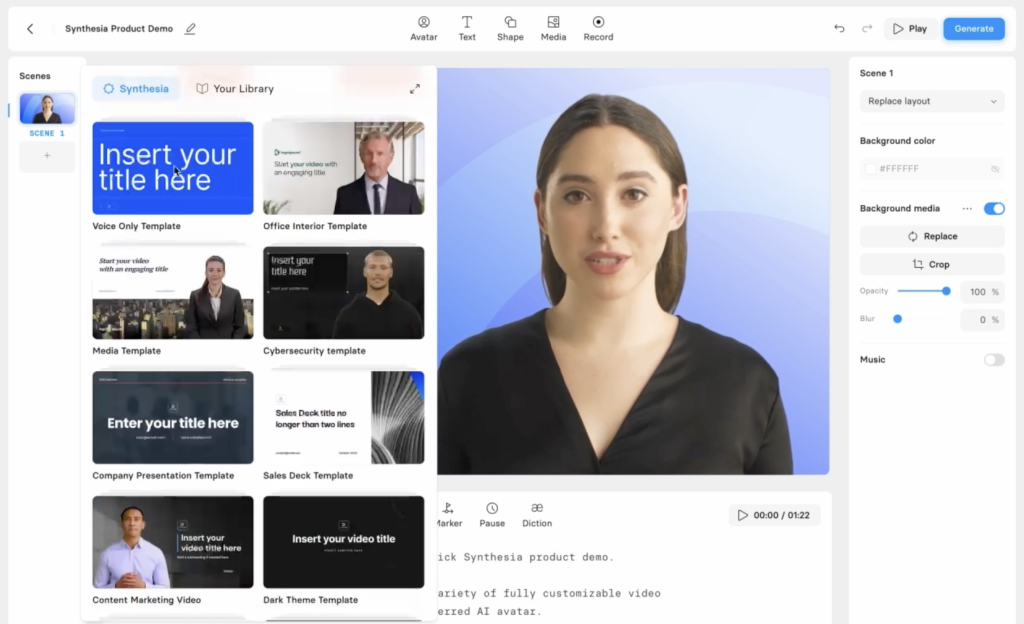Open Background media more options
This screenshot has height=624, width=1024.
tap(967, 208)
